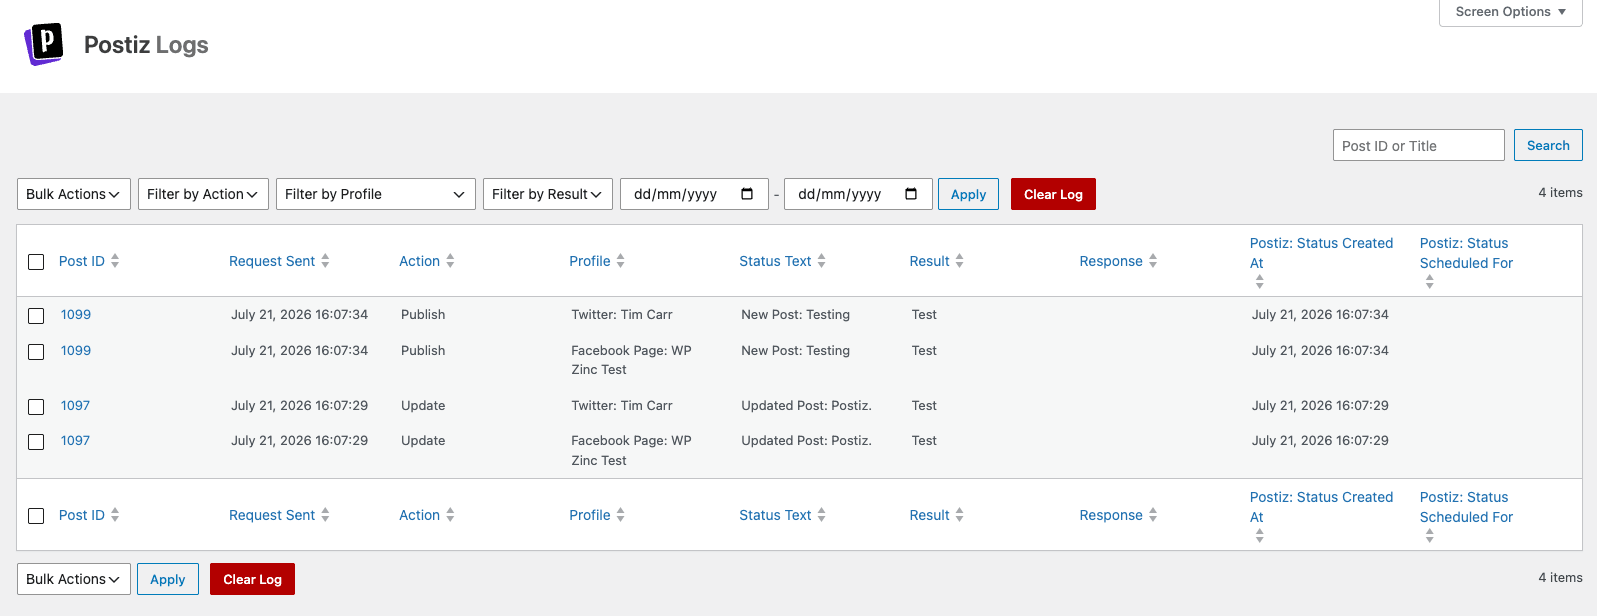The height and width of the screenshot is (616, 1597).
Task: Sort by top Response column header
Action: point(1111,261)
